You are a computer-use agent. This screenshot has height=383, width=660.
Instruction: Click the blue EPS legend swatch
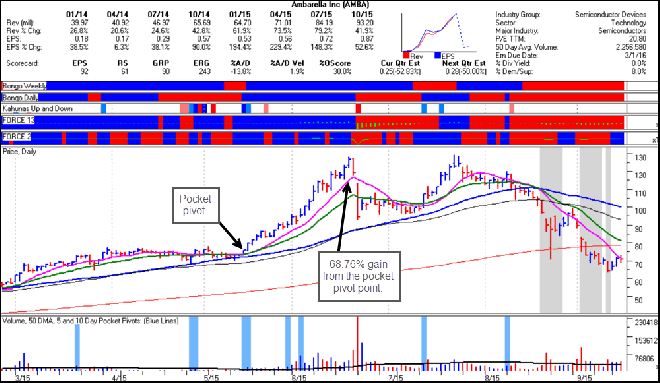tap(437, 55)
